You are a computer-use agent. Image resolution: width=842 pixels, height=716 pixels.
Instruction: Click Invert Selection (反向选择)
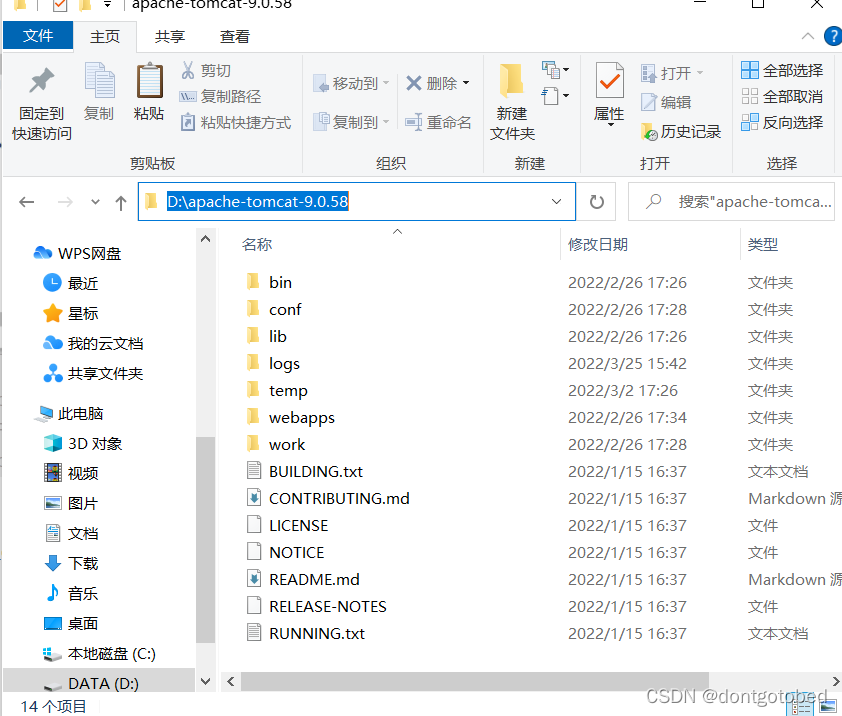782,122
